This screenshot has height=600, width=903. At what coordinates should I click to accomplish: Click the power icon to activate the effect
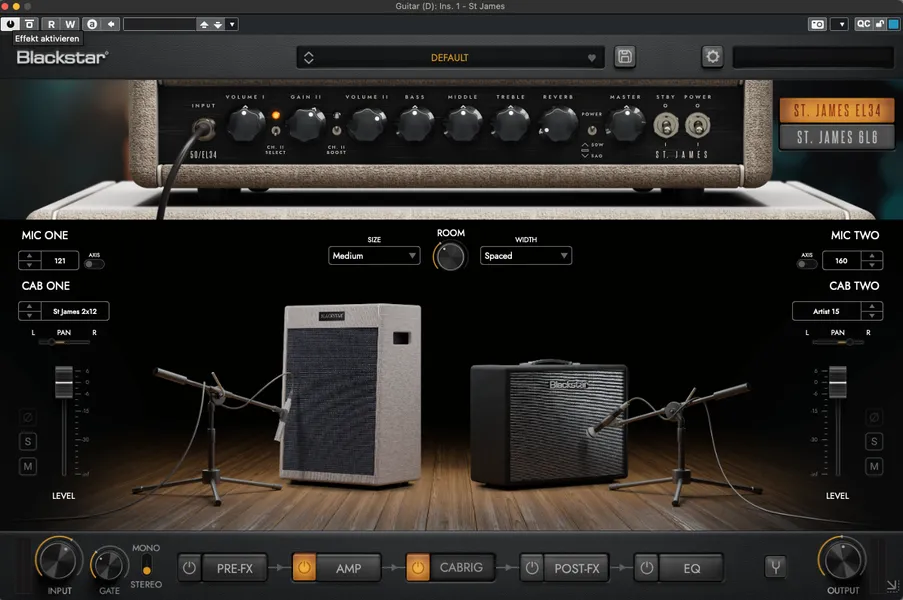pyautogui.click(x=10, y=24)
